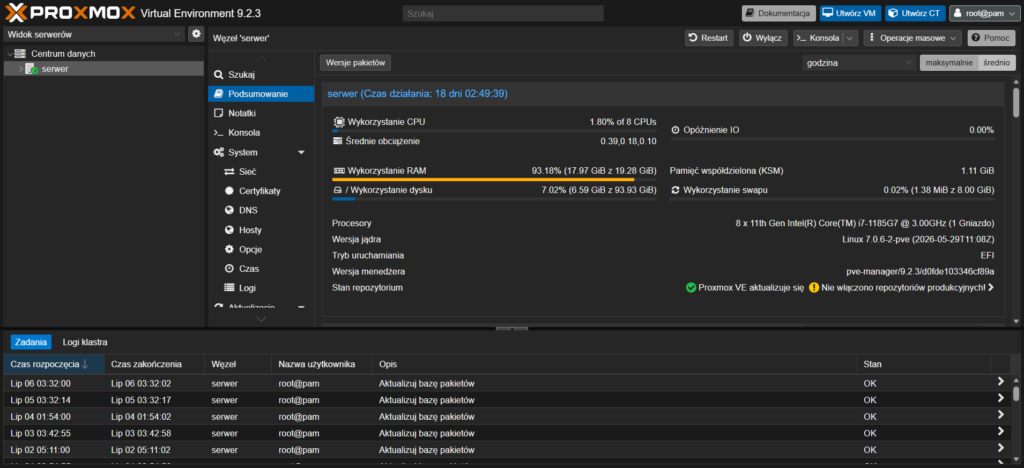Sort by Opis column header

point(614,364)
